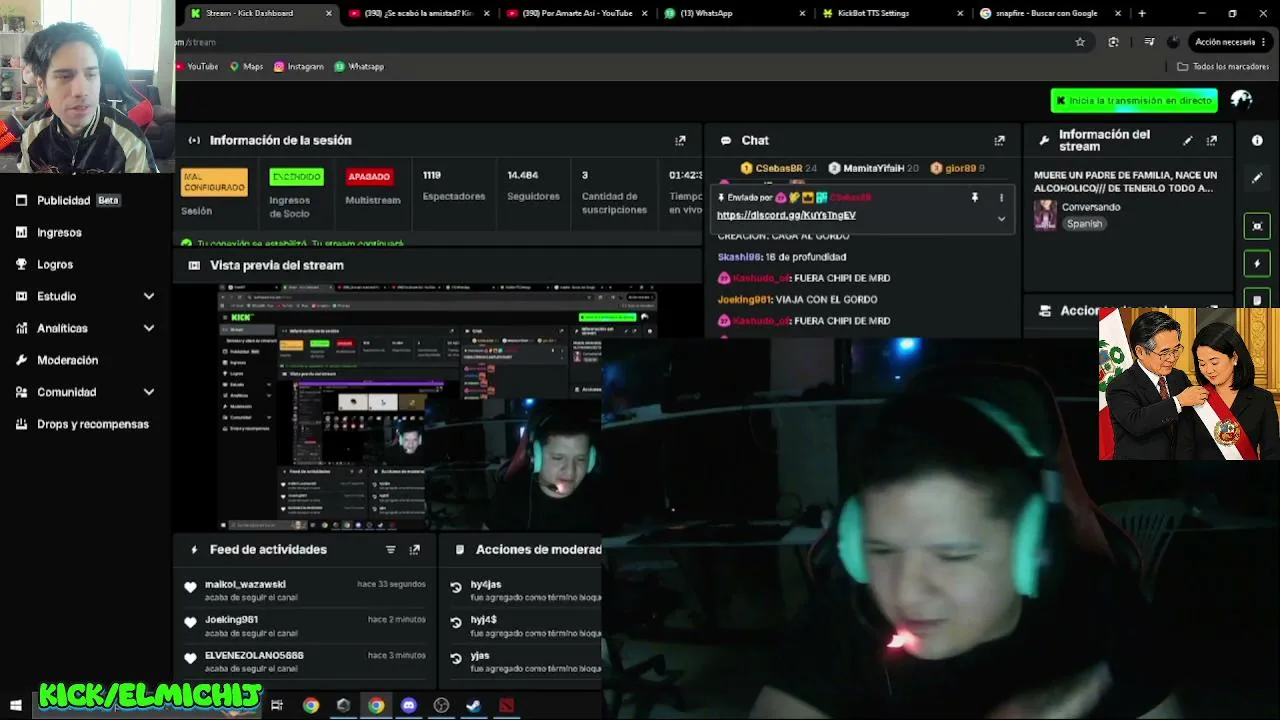The image size is (1280, 720).
Task: Click the Joeking981 follow entry
Action: (306, 626)
